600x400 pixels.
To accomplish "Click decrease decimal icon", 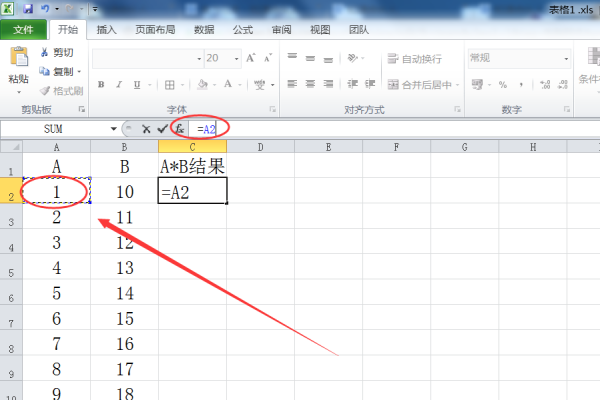I will point(563,85).
